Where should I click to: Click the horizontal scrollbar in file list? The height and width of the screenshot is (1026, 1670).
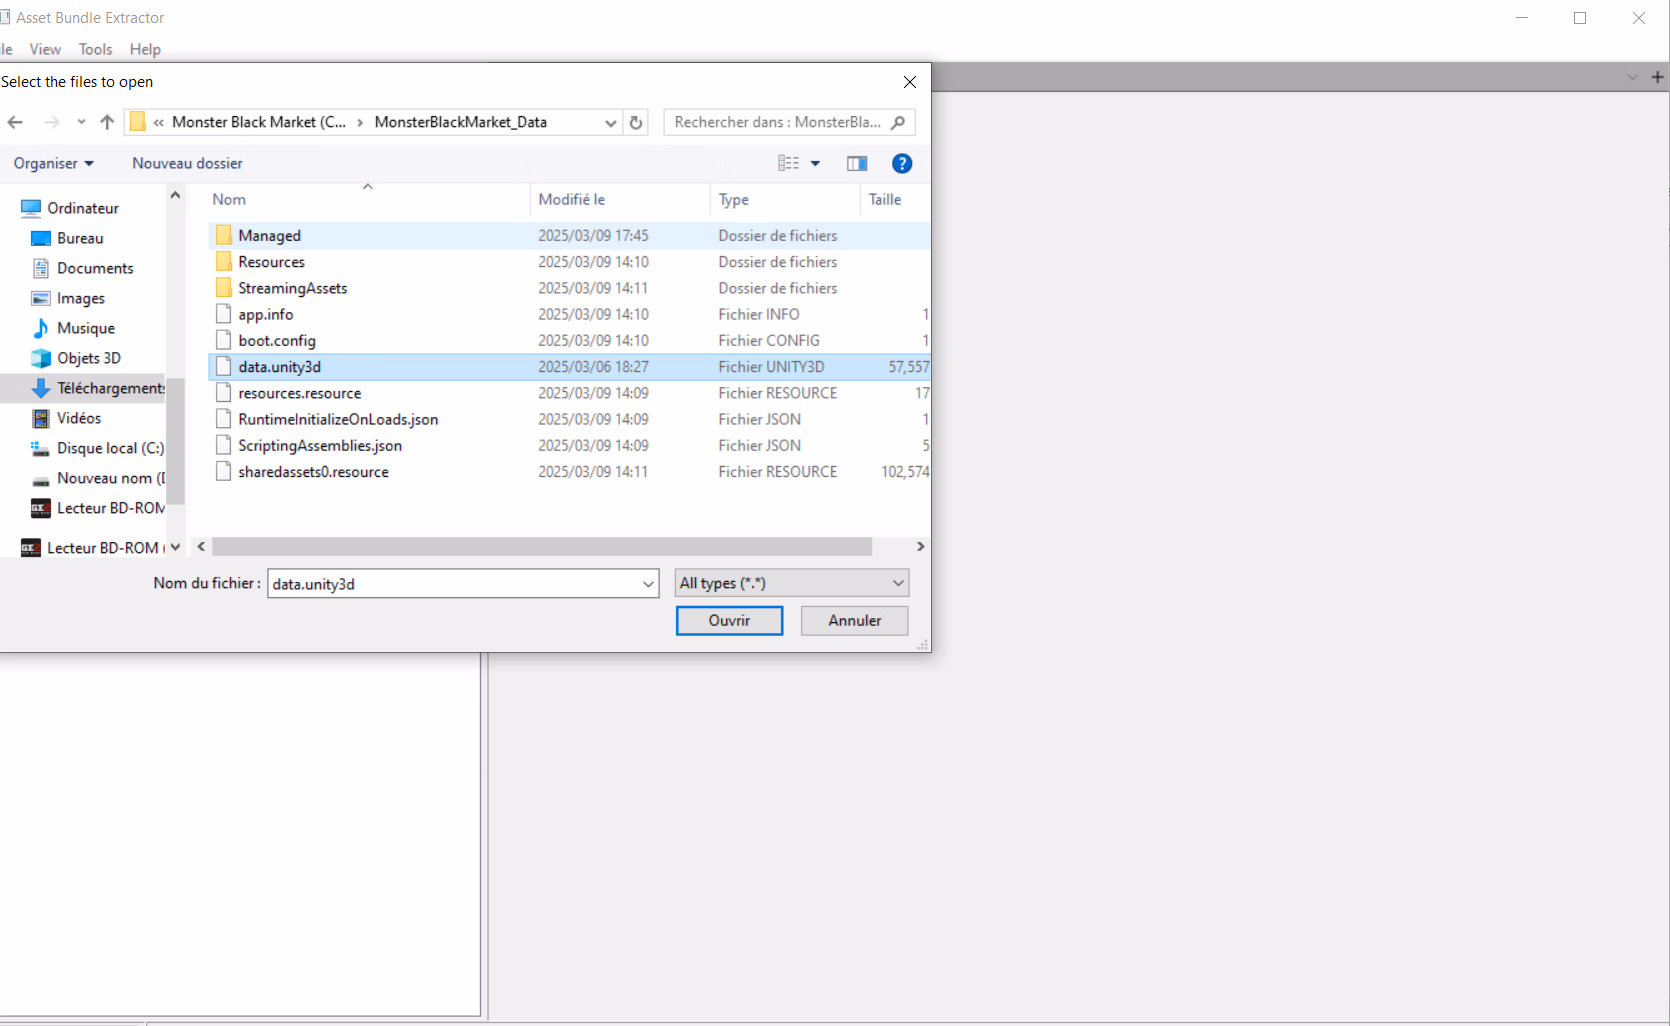[x=541, y=547]
